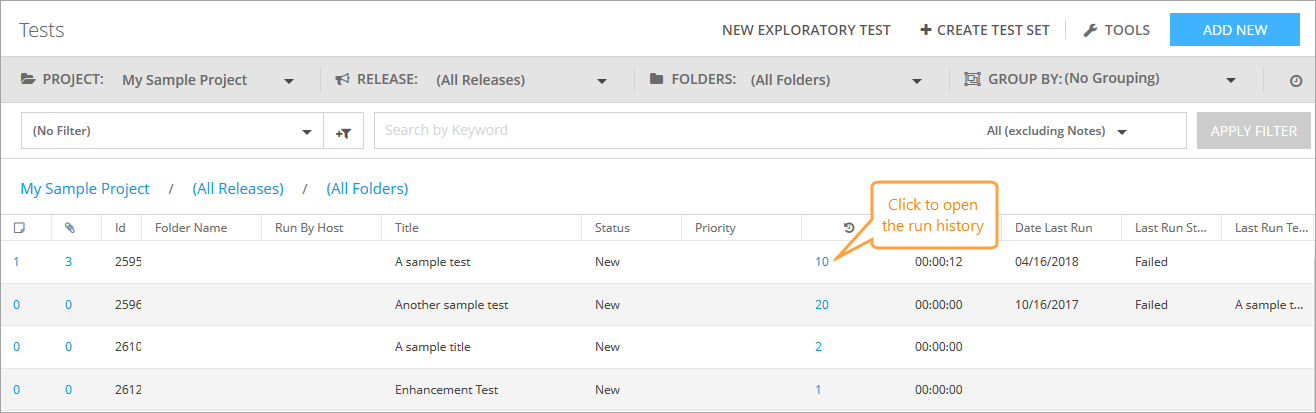Click Create Test Set
This screenshot has width=1316, height=413.
point(985,30)
